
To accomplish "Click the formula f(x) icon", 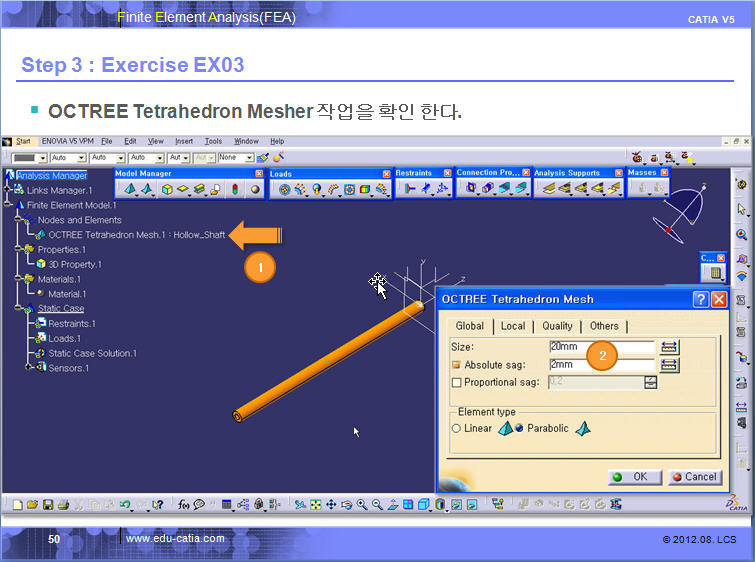I will point(184,504).
